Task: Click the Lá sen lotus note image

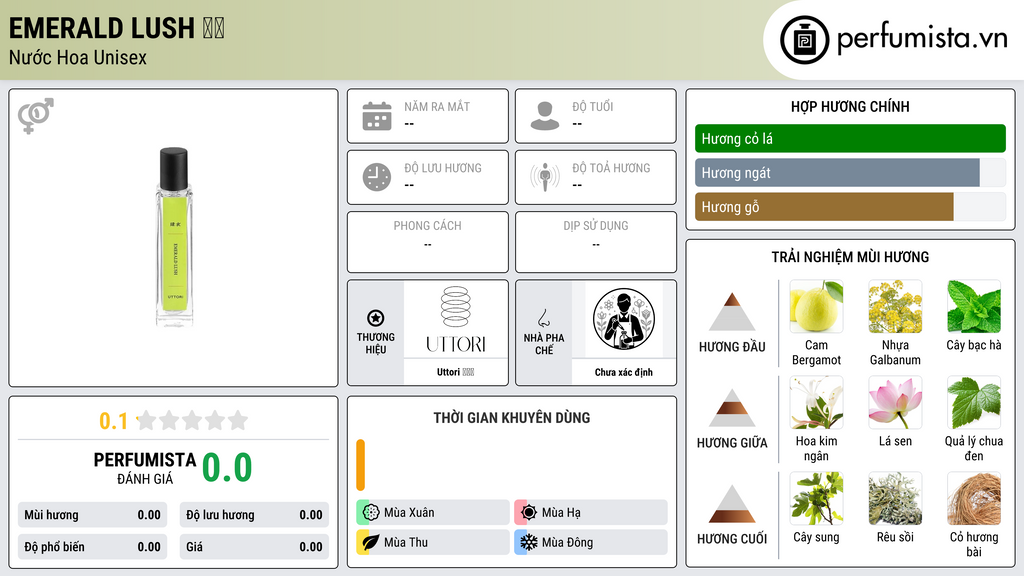Action: [x=895, y=402]
